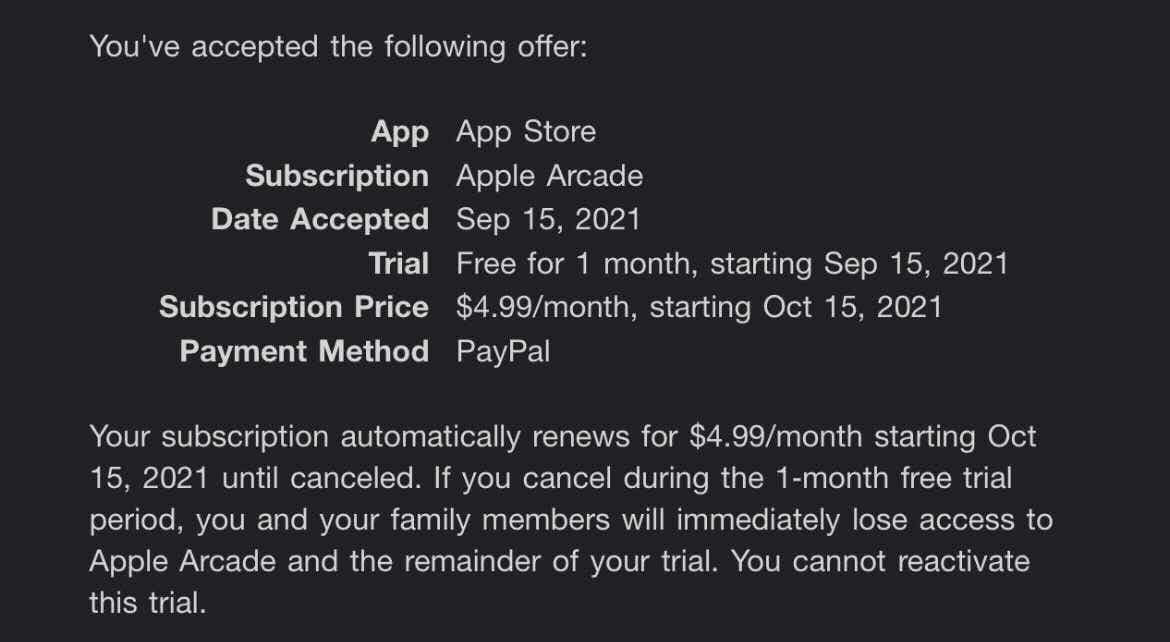Select the Apple Arcade subscription name
Viewport: 1170px width, 642px height.
[549, 176]
